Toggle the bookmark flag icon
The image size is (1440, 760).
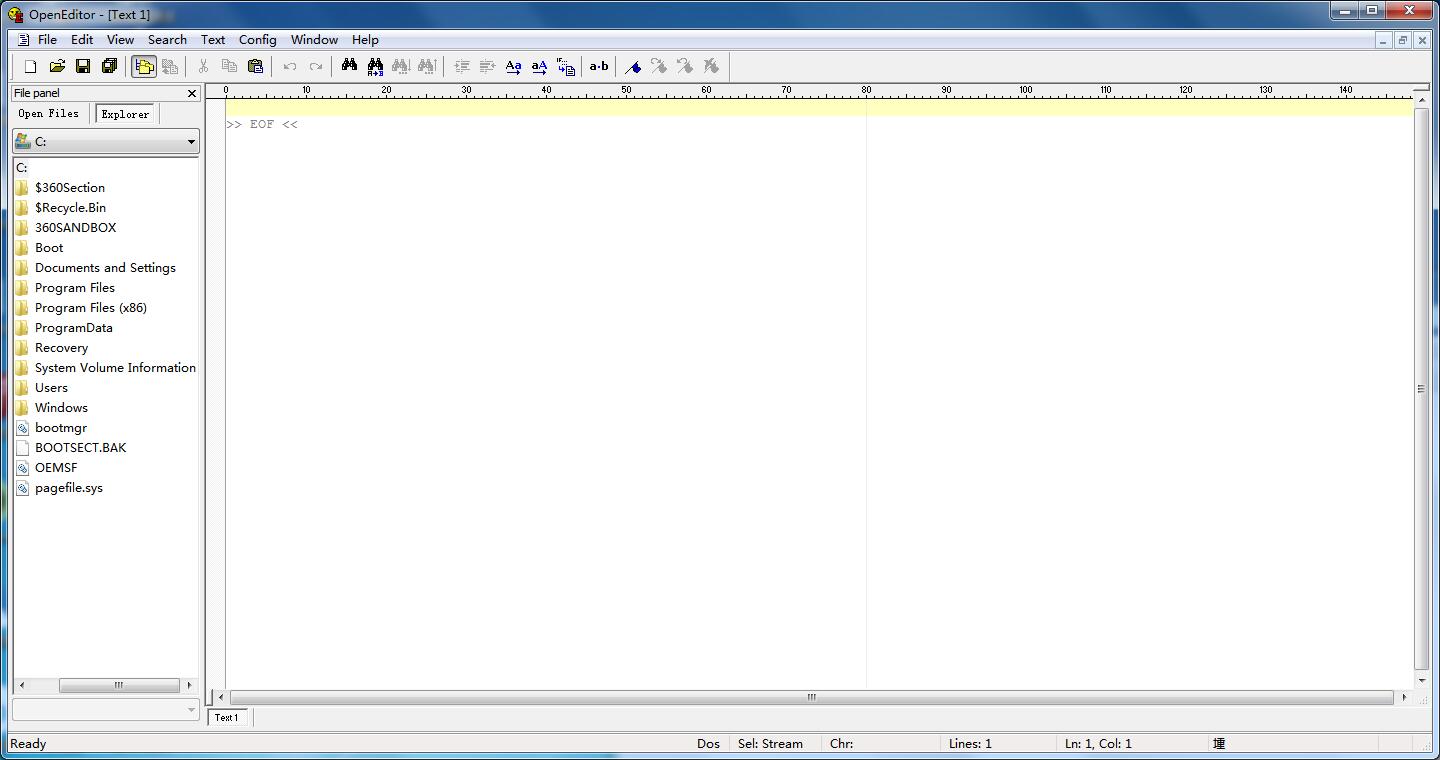pos(633,66)
